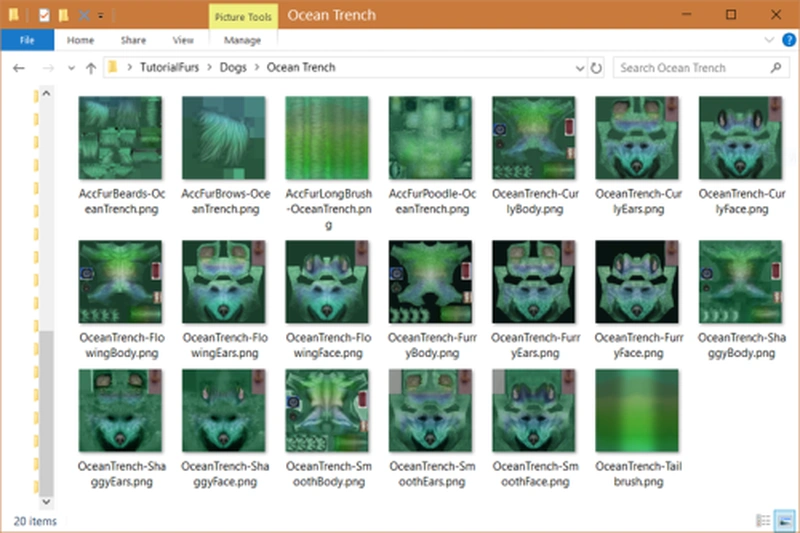Select the AccFurBrows-OceanTrench.png thumbnail
The height and width of the screenshot is (533, 800).
(x=223, y=138)
